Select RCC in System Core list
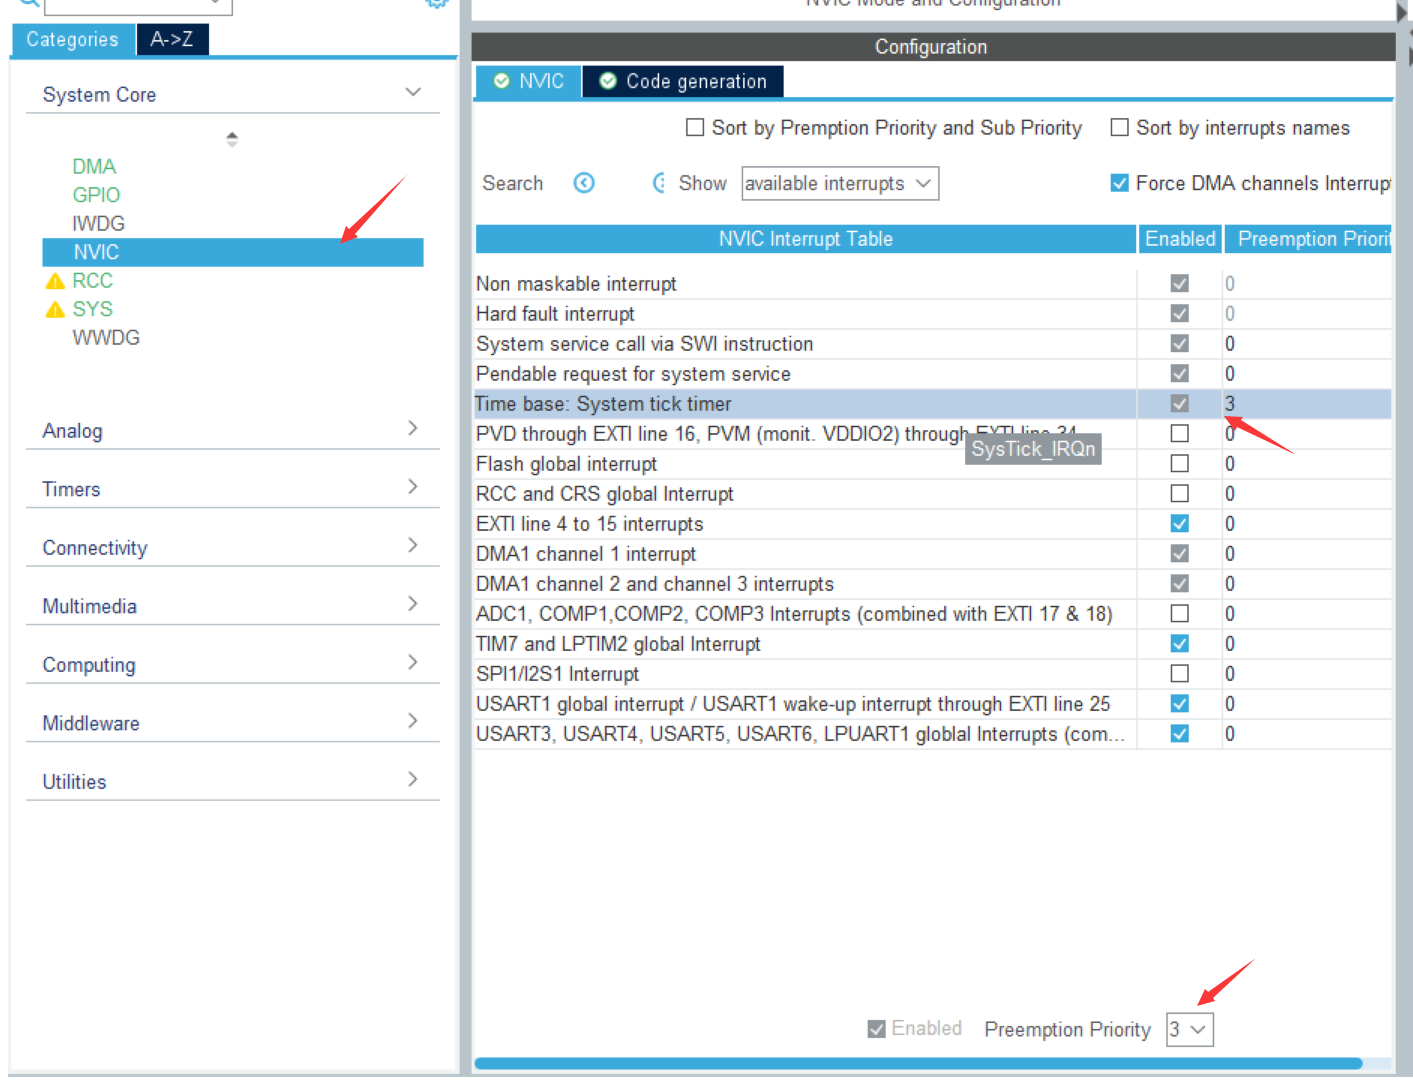This screenshot has height=1085, width=1413. coord(92,281)
